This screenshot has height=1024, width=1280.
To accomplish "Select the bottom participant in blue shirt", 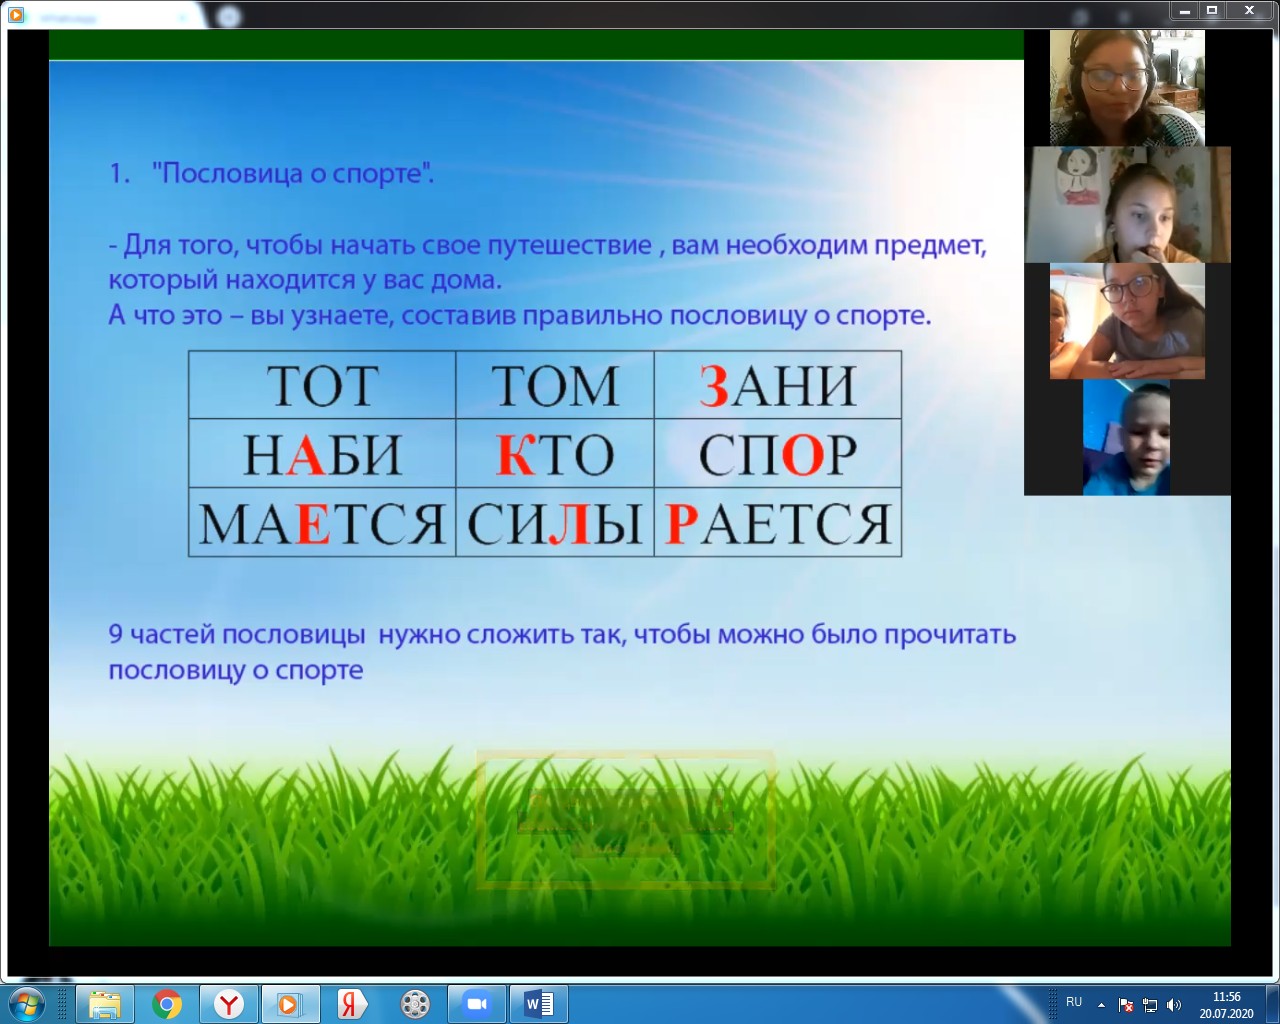I will coord(1127,438).
